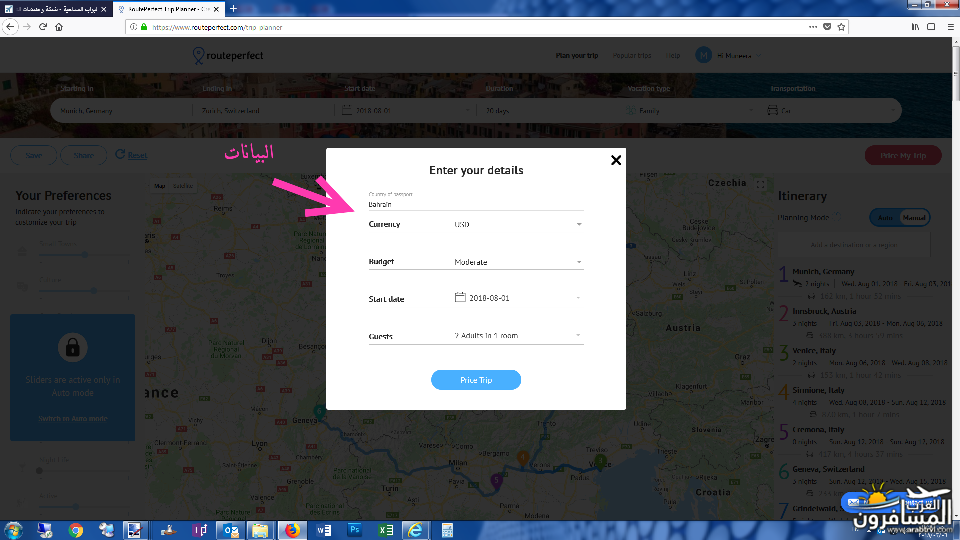This screenshot has height=540, width=960.
Task: Click the calendar icon beside 2018-08-01
Action: click(x=460, y=298)
